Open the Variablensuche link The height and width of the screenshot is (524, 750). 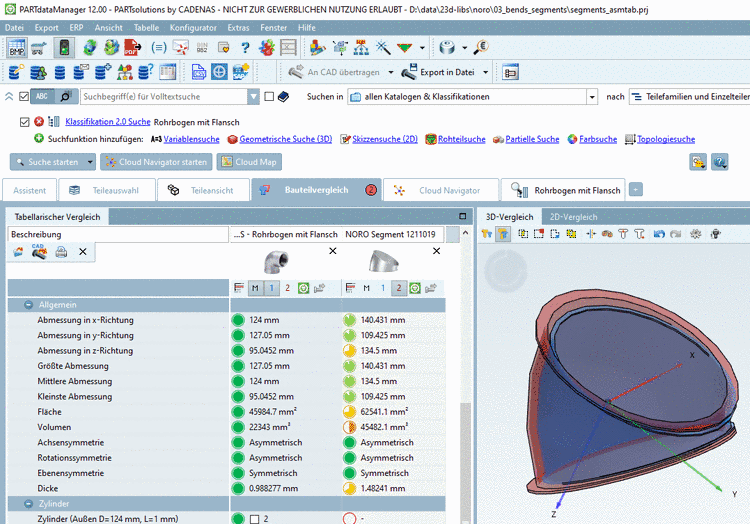(x=191, y=139)
